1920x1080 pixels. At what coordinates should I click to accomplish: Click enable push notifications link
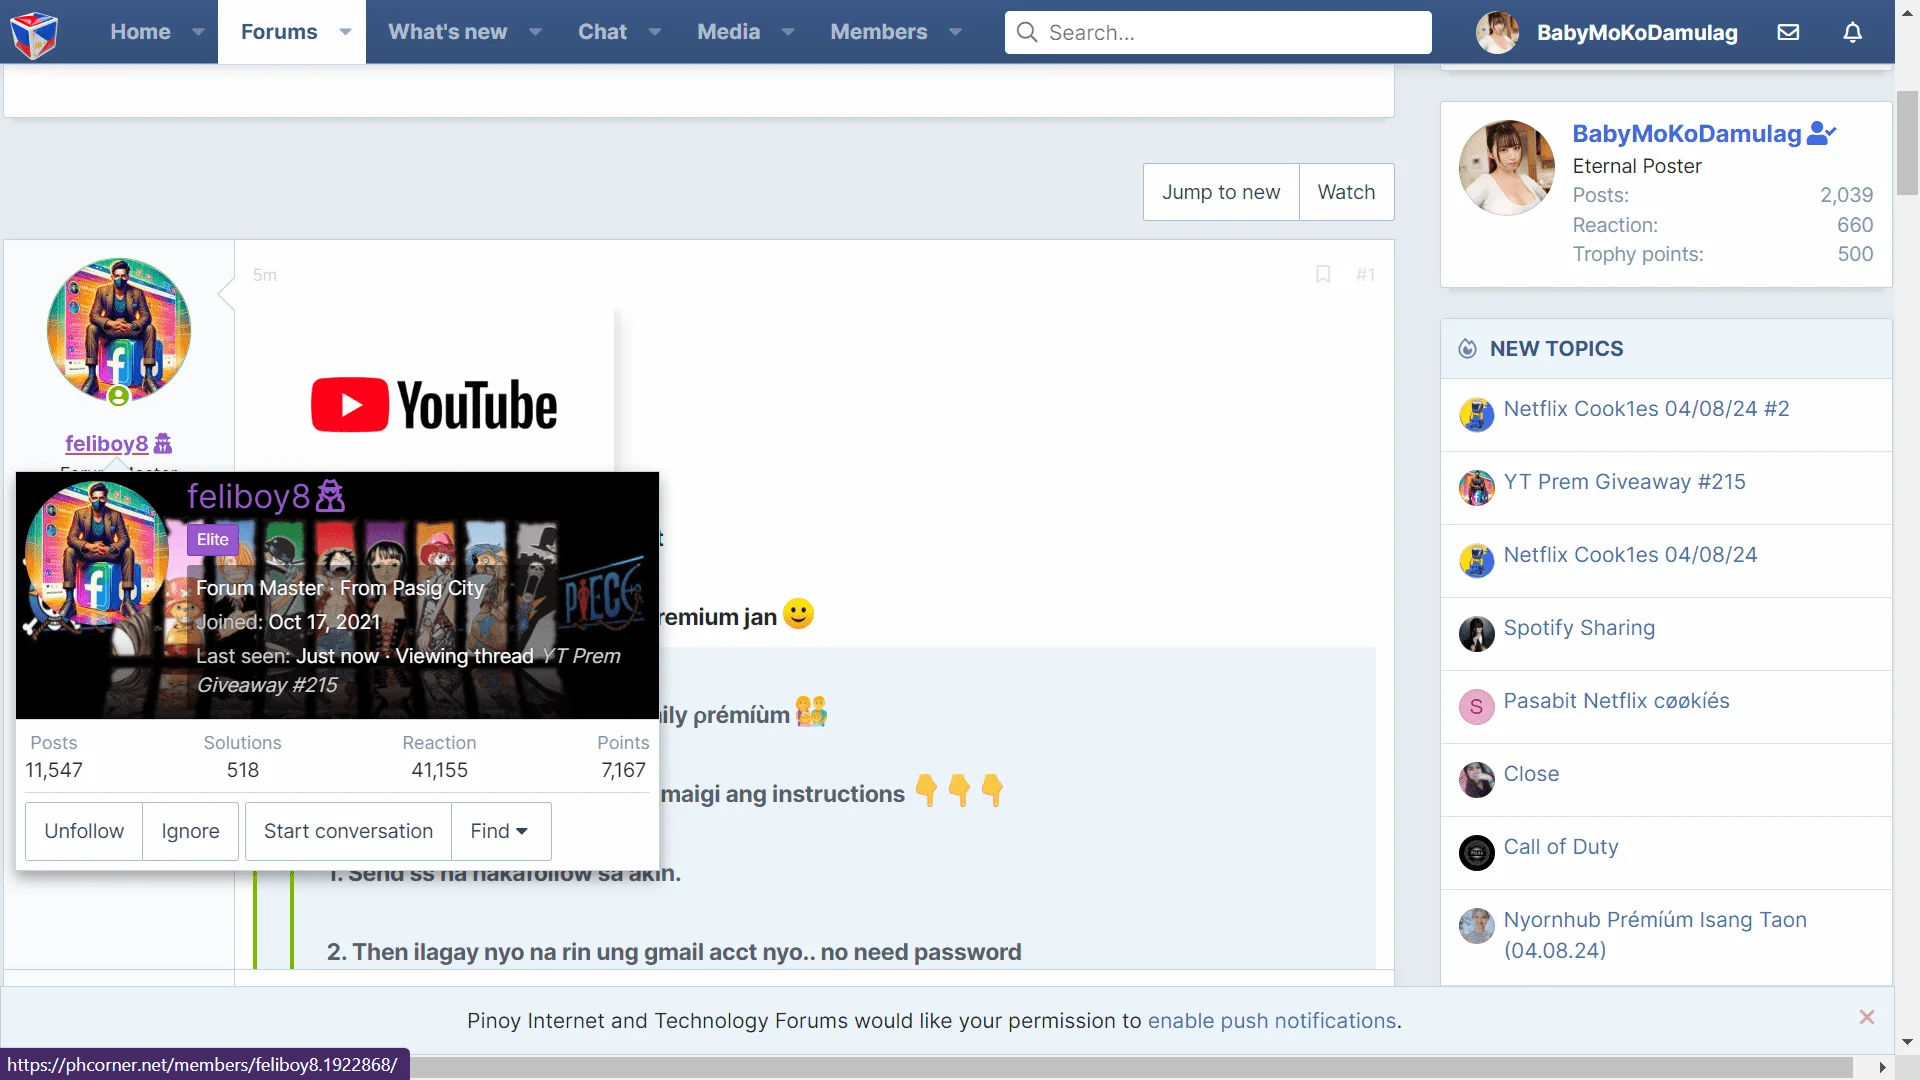click(x=1272, y=1021)
